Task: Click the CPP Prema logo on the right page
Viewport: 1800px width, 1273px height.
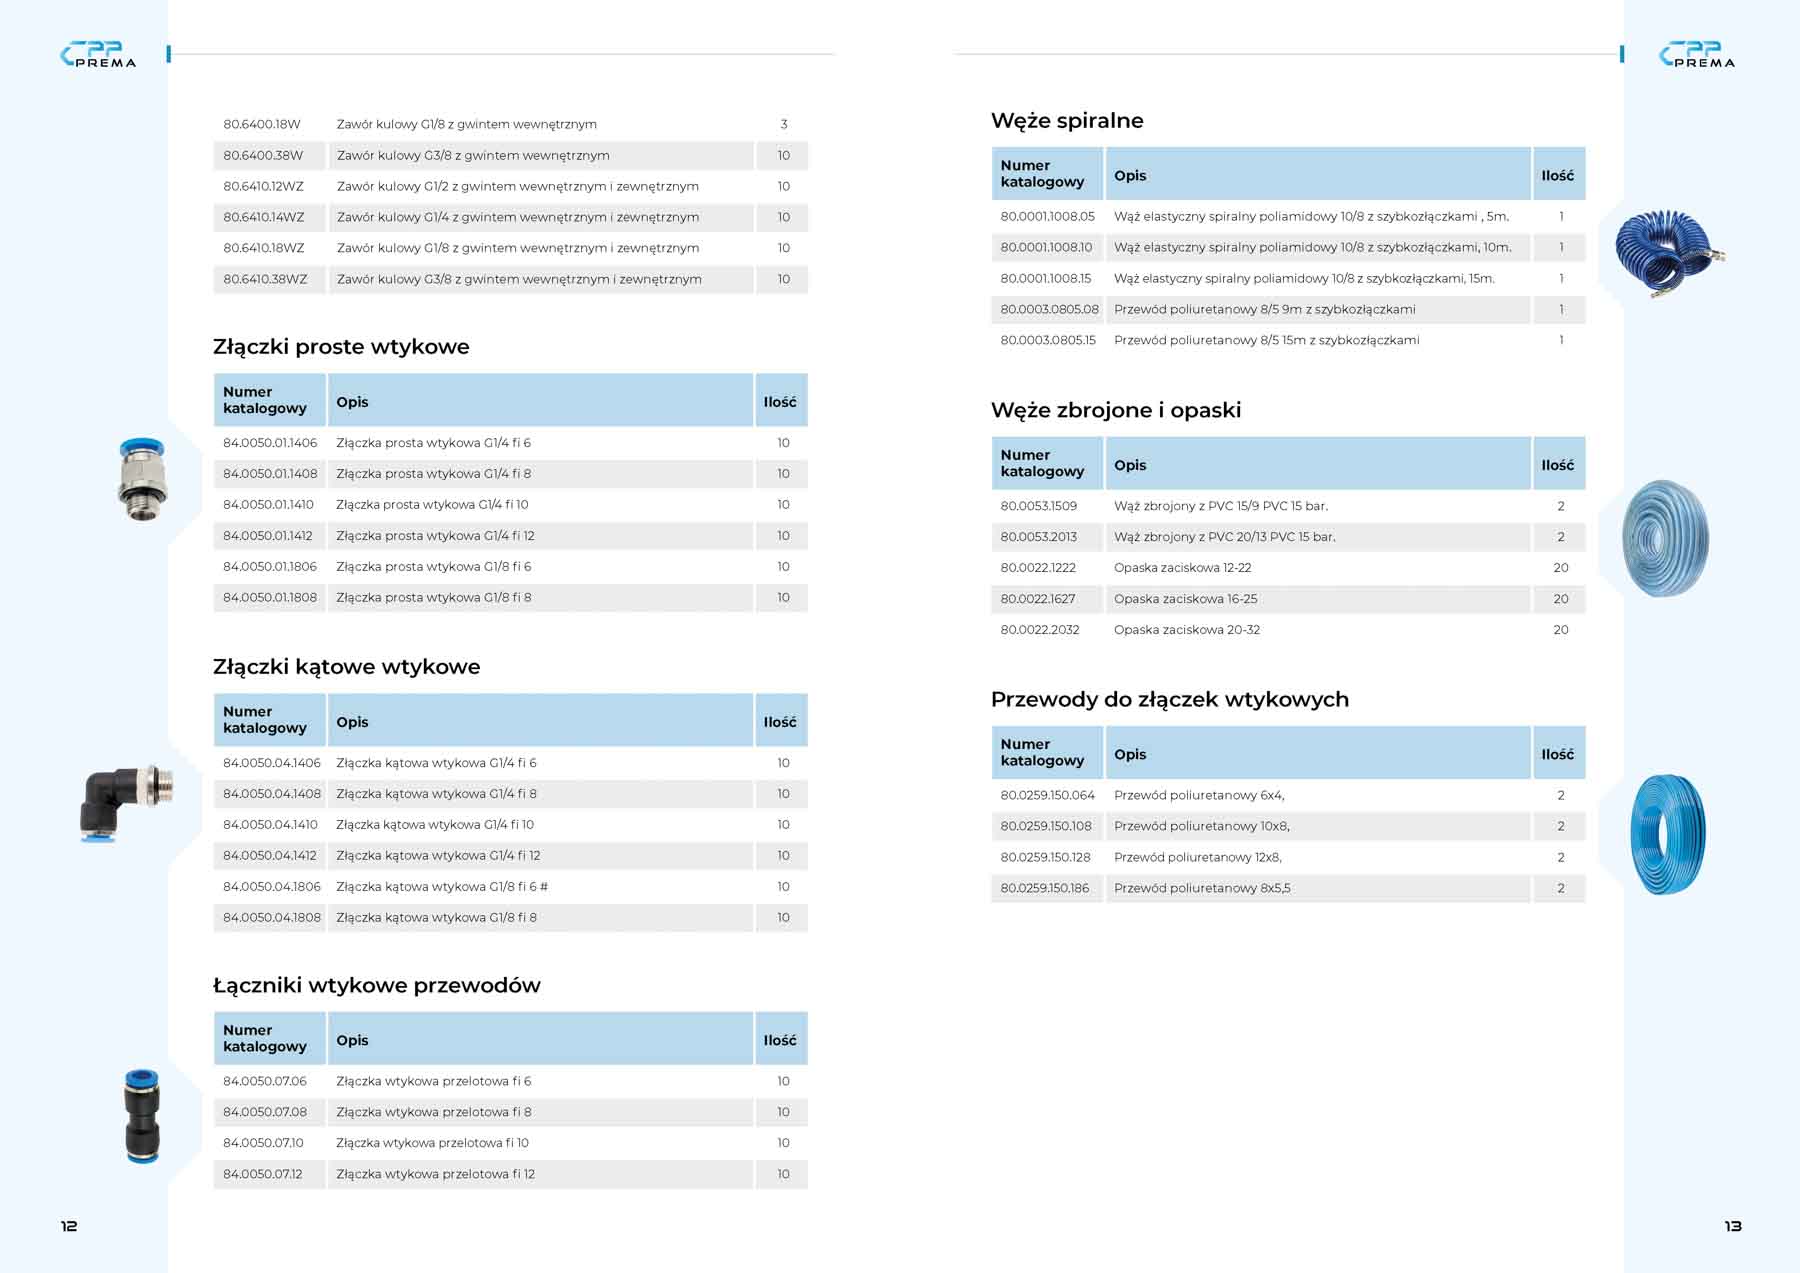Action: coord(1697,55)
